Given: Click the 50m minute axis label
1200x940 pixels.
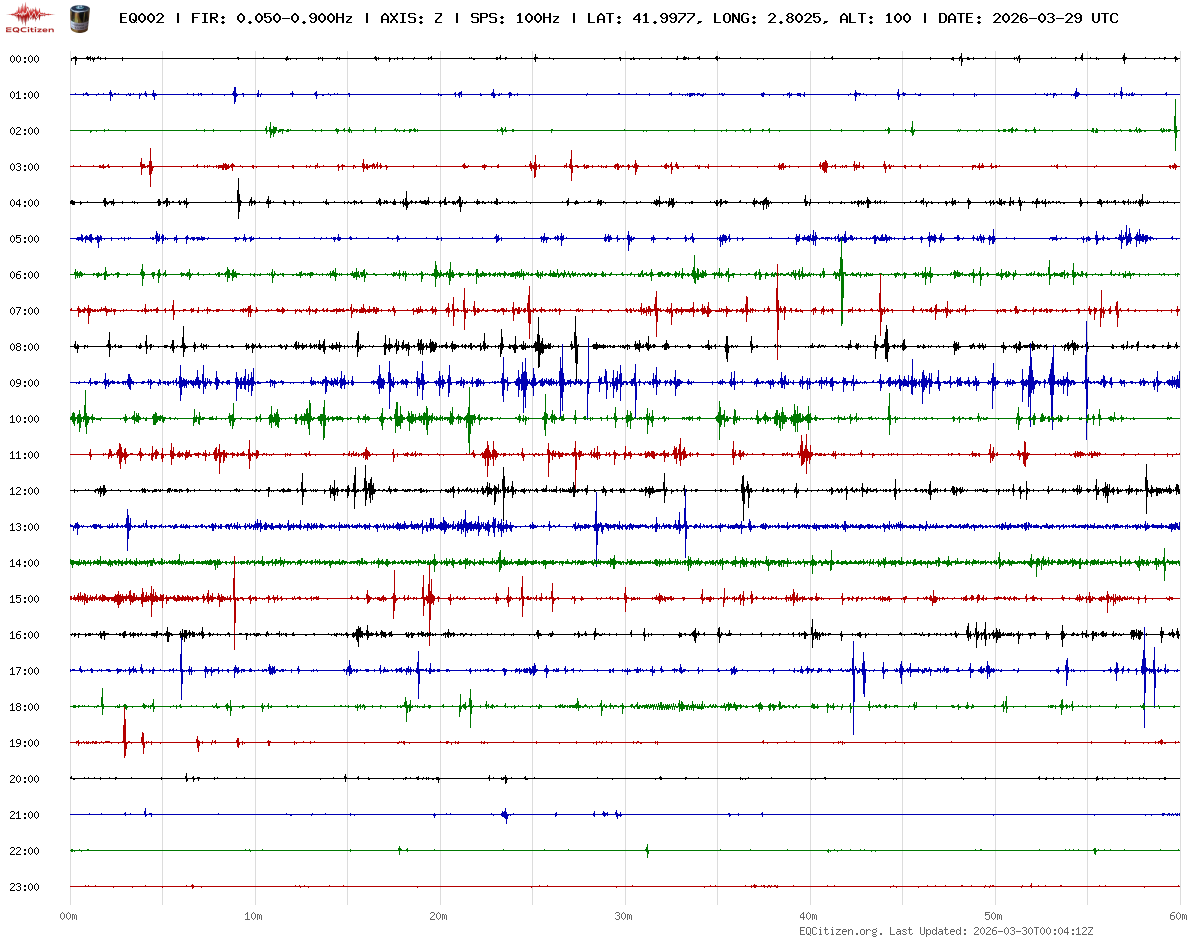Looking at the screenshot, I should [x=994, y=915].
